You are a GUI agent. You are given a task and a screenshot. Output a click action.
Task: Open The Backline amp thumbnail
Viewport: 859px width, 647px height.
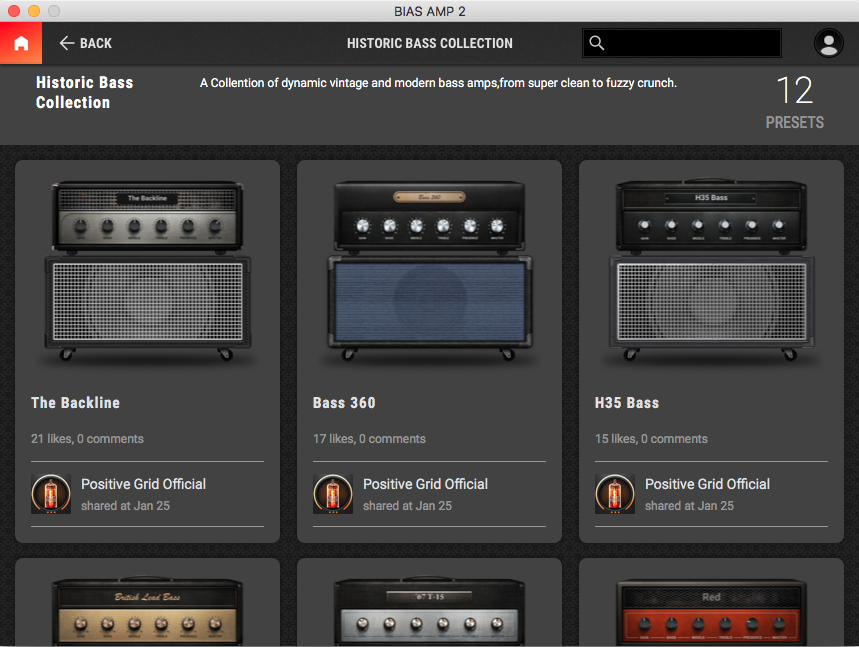[x=147, y=272]
